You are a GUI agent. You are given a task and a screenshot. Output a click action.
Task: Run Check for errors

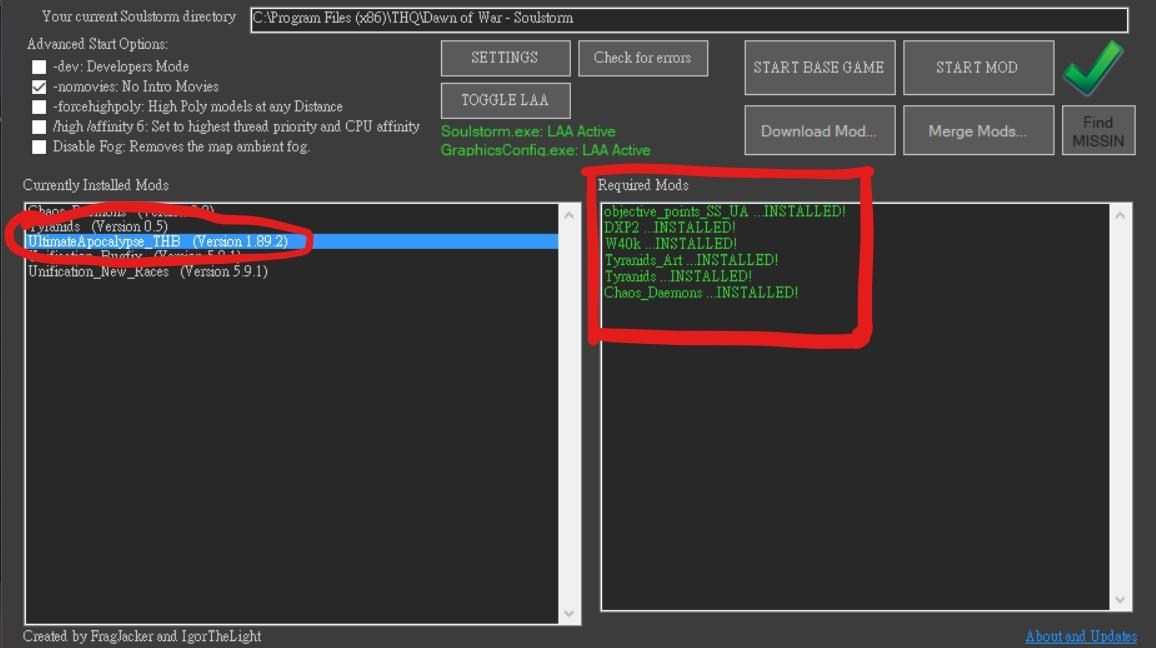click(x=643, y=58)
